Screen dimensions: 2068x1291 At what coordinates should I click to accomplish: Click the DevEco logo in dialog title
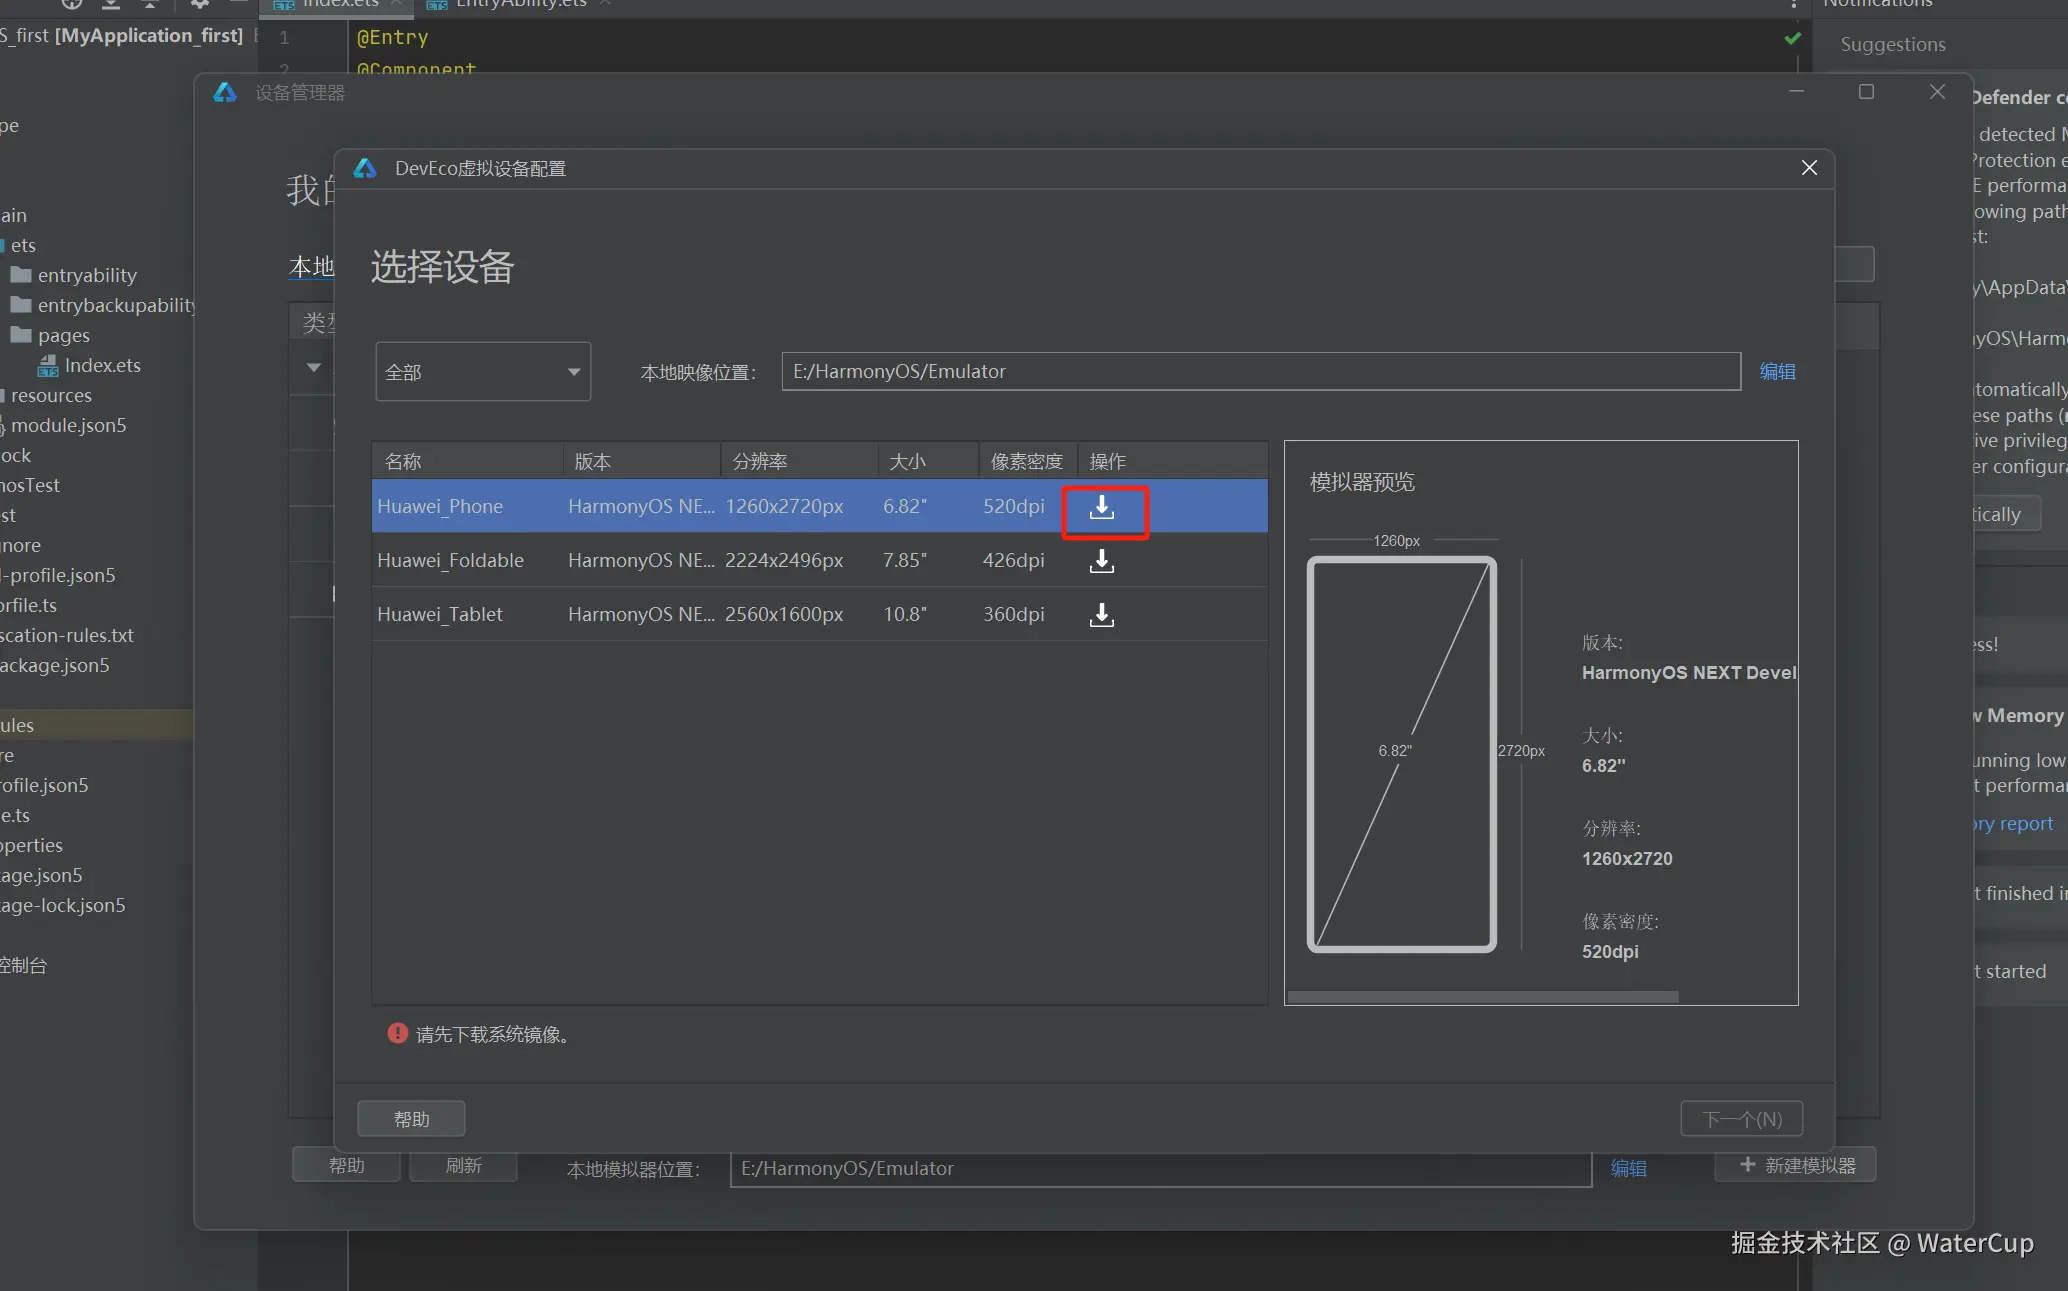click(365, 168)
